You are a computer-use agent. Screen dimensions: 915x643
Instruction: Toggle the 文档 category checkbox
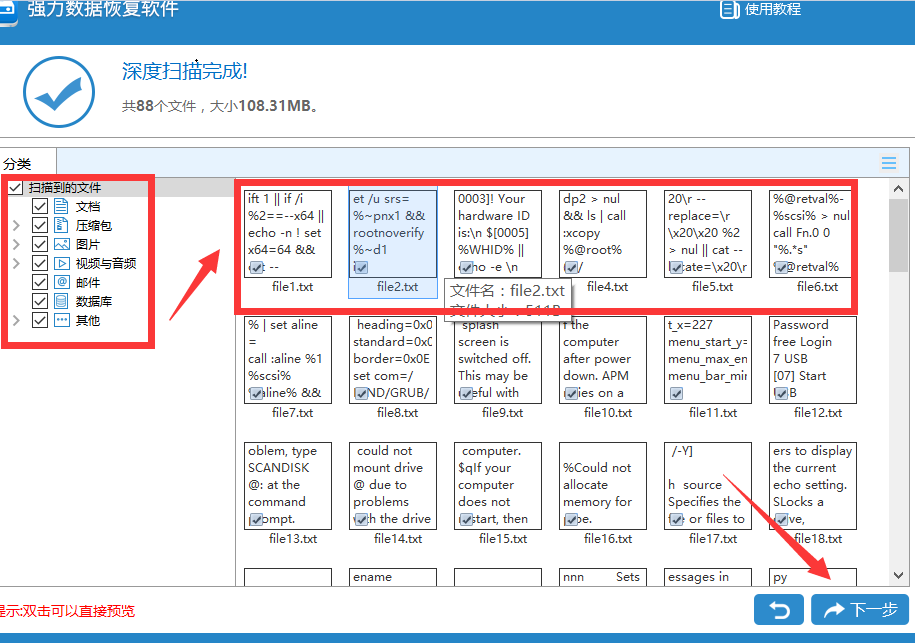(x=40, y=206)
